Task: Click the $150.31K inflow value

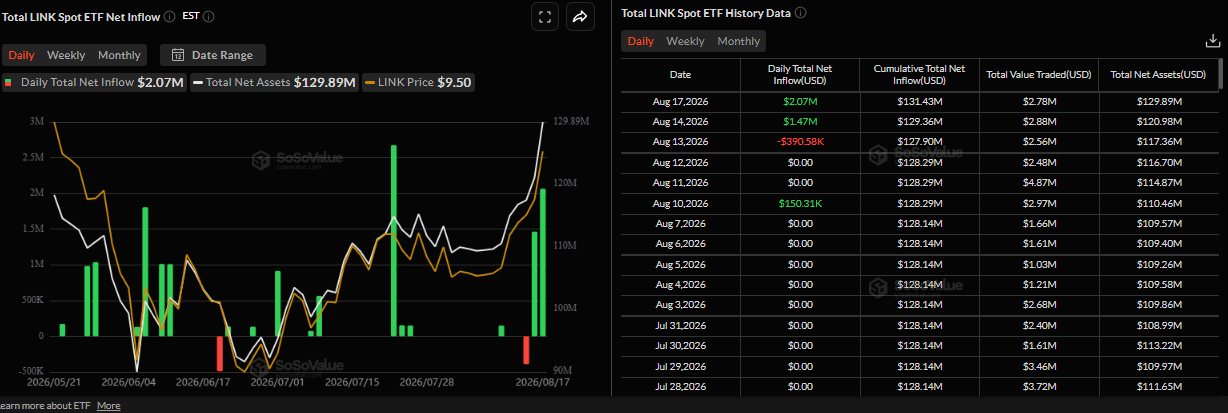Action: (799, 204)
